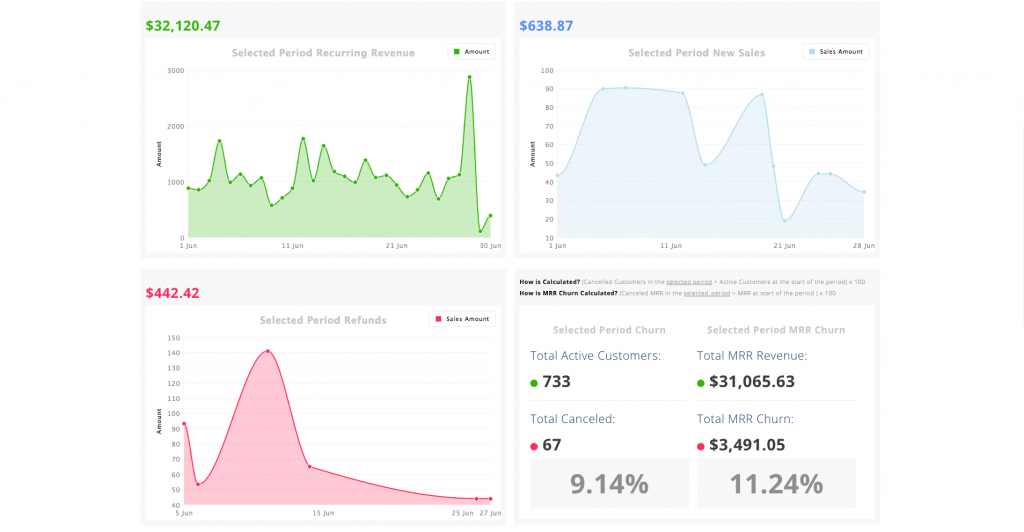The width and height of the screenshot is (1024, 532).
Task: Click the Selected Period Recurring Revenue title
Action: tap(323, 53)
